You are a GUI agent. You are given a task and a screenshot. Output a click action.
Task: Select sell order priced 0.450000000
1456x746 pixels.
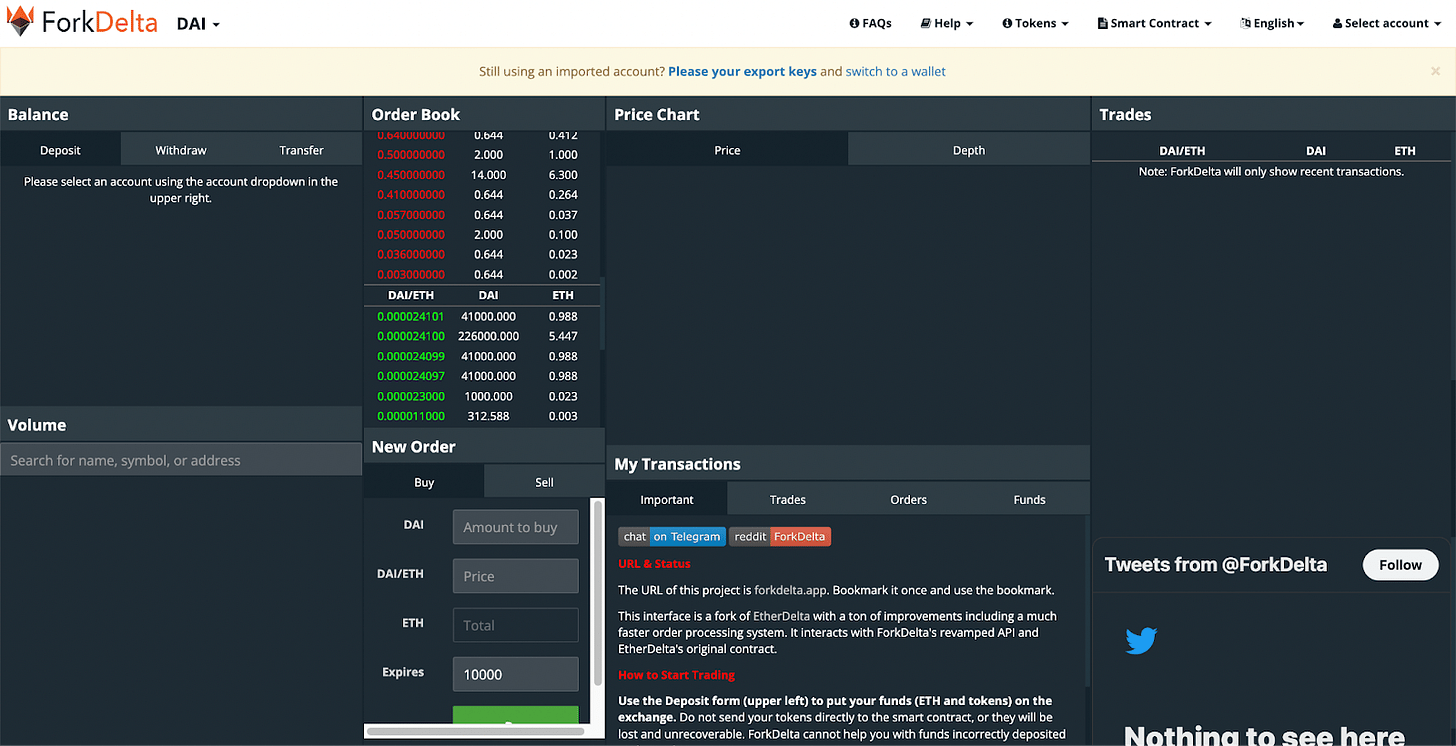[x=482, y=175]
